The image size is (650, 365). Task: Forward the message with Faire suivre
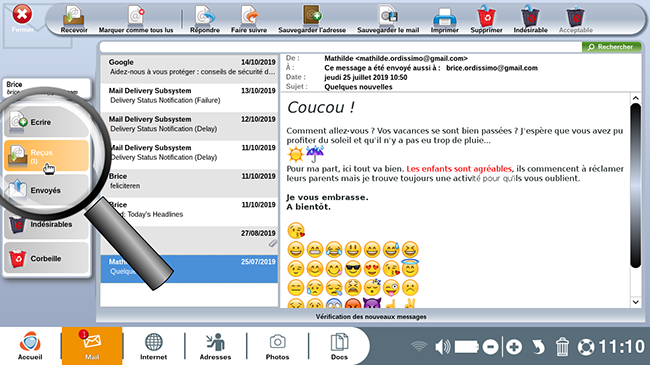click(249, 20)
